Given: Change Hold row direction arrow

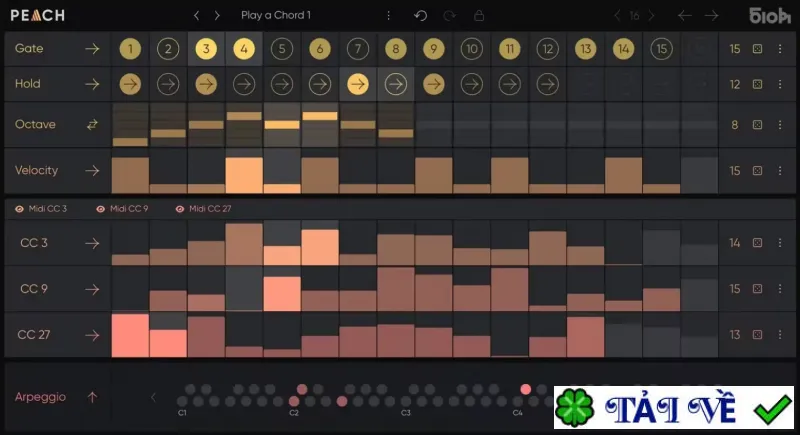Looking at the screenshot, I should (92, 84).
